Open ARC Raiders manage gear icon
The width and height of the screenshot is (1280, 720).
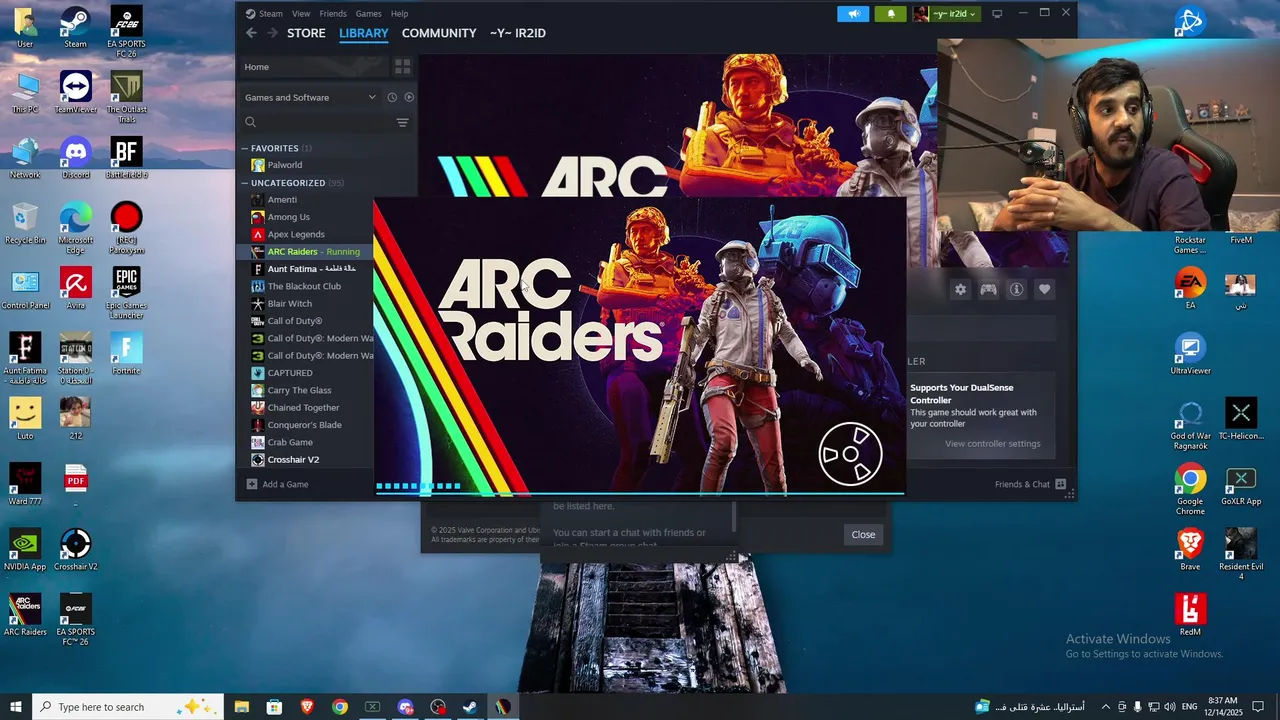[960, 289]
